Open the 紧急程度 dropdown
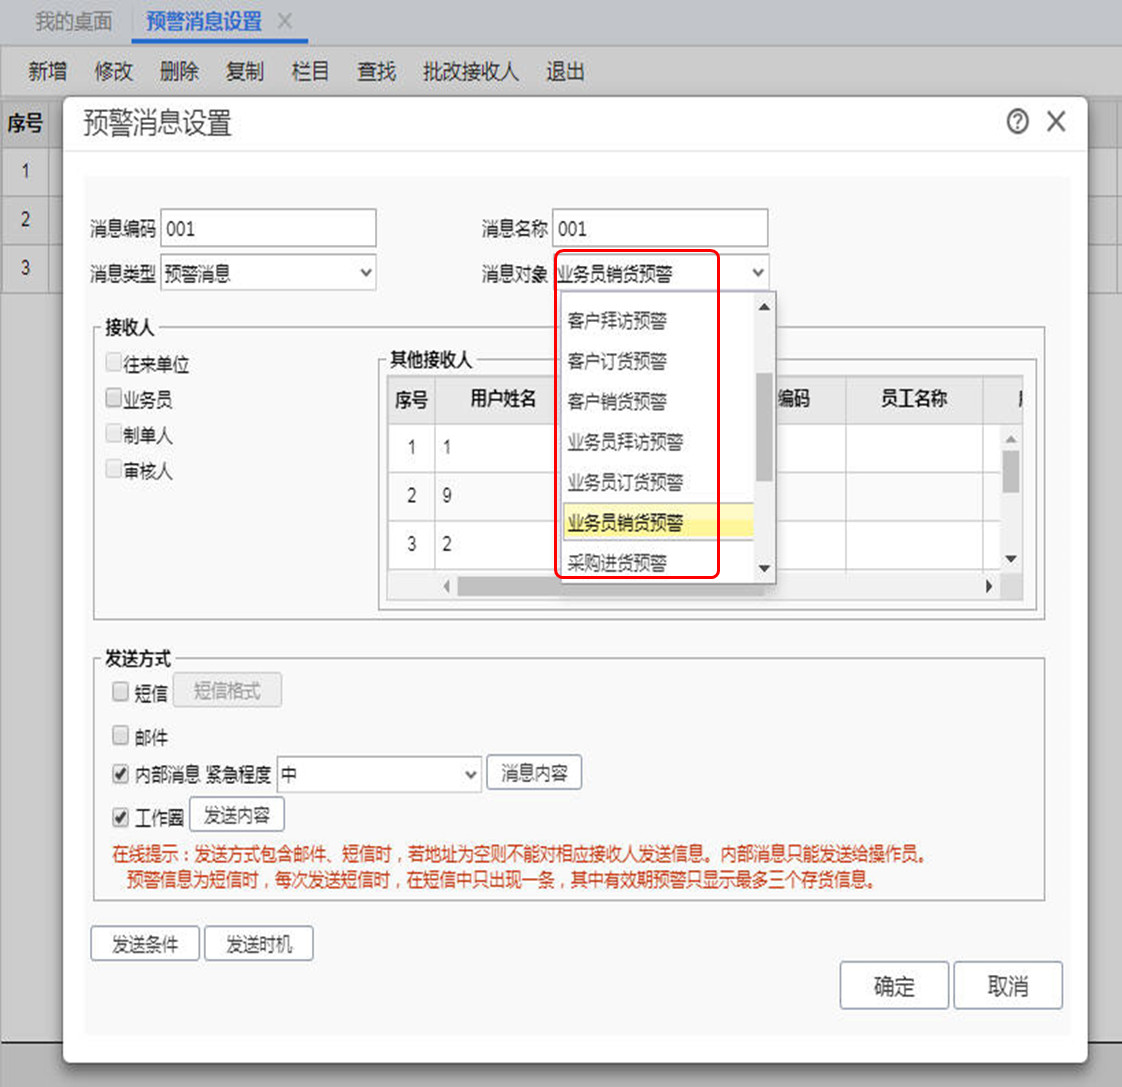The image size is (1122, 1087). (x=471, y=774)
